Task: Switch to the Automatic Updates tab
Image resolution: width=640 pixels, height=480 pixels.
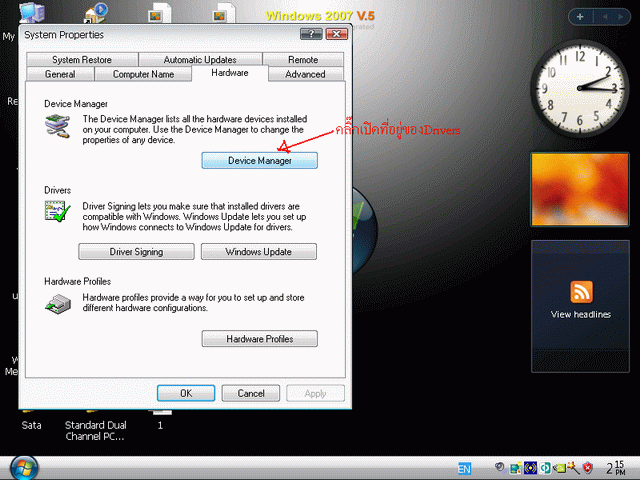Action: pos(200,60)
